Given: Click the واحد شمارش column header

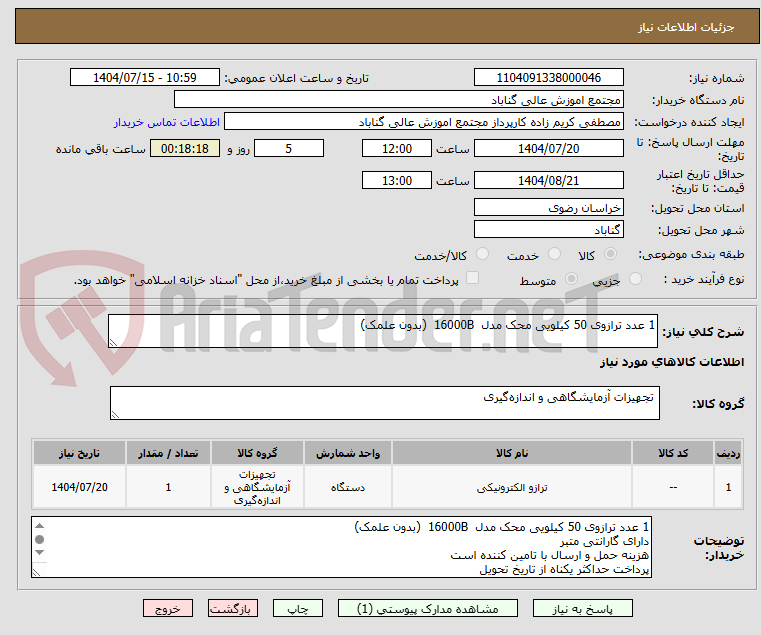Looking at the screenshot, I should [348, 453].
